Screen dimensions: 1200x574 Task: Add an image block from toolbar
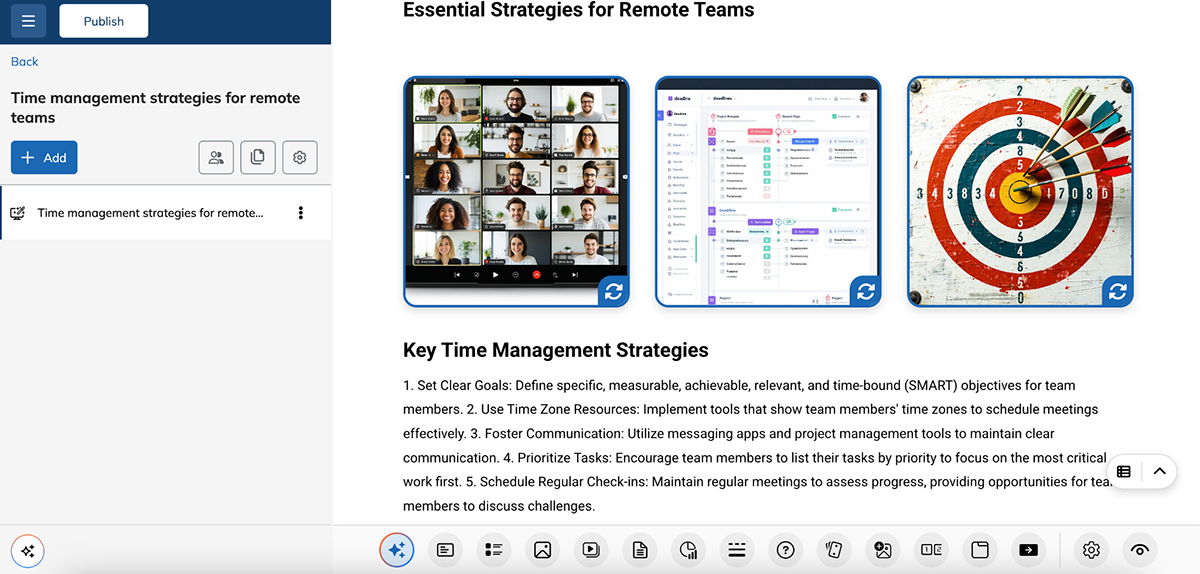[542, 549]
